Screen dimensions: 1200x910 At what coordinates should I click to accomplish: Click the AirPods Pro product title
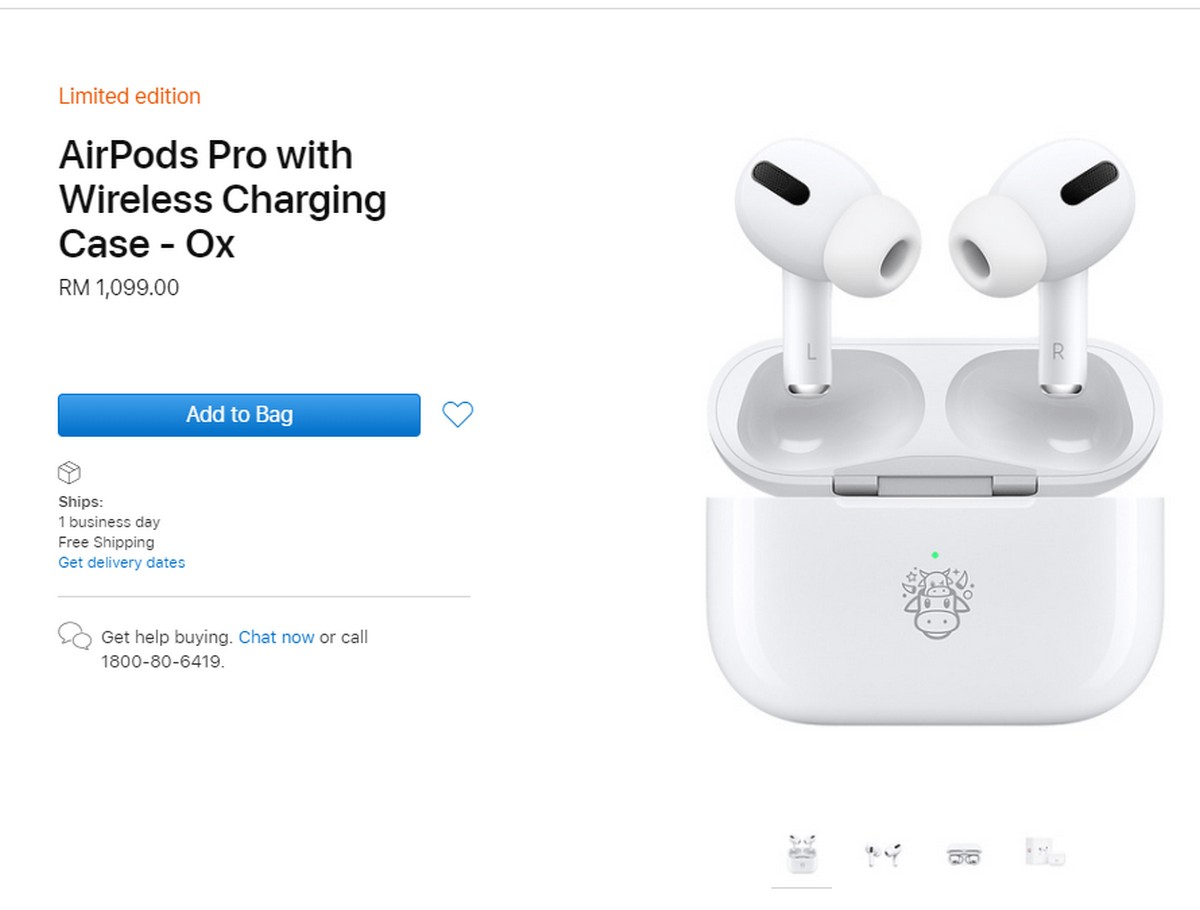coord(222,200)
